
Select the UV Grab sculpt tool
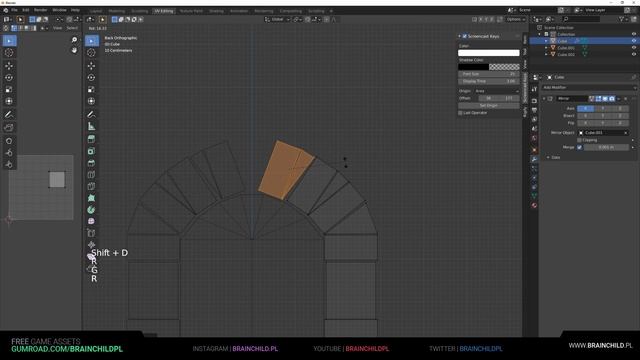click(9, 141)
